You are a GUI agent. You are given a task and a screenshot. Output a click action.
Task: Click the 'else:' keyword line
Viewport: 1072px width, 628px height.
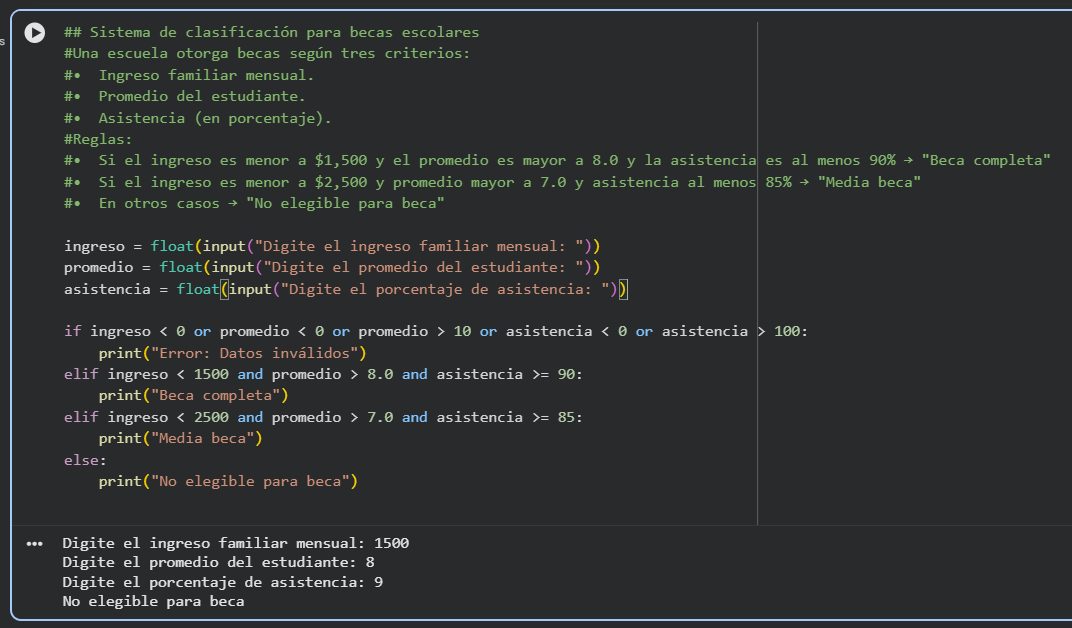pos(85,460)
